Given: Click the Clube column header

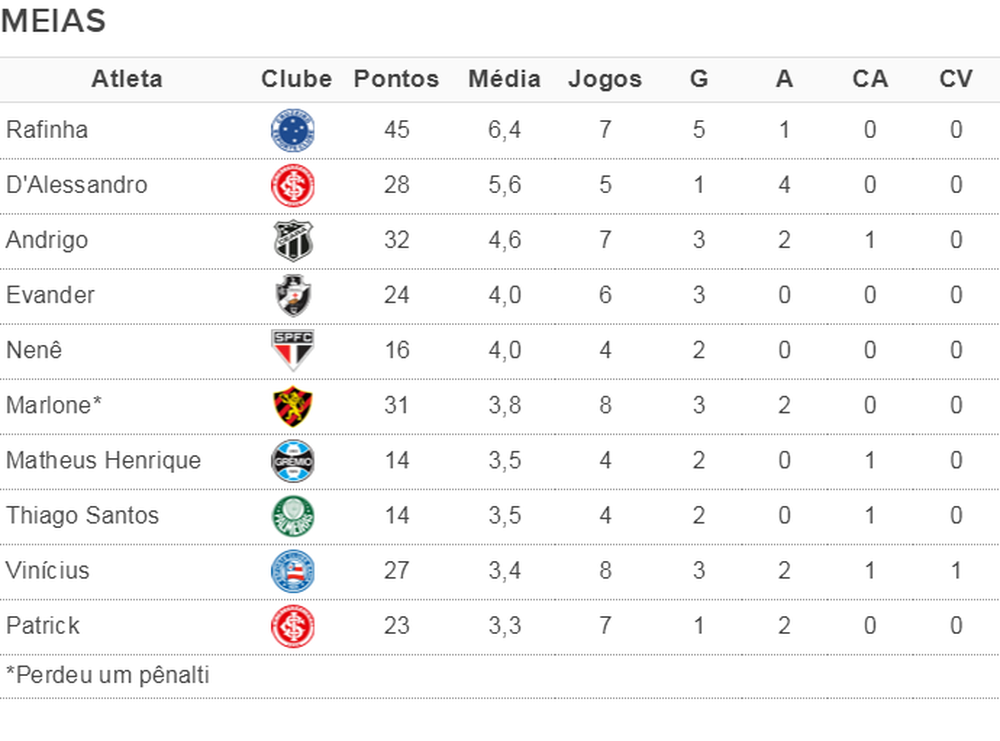Looking at the screenshot, I should 296,79.
